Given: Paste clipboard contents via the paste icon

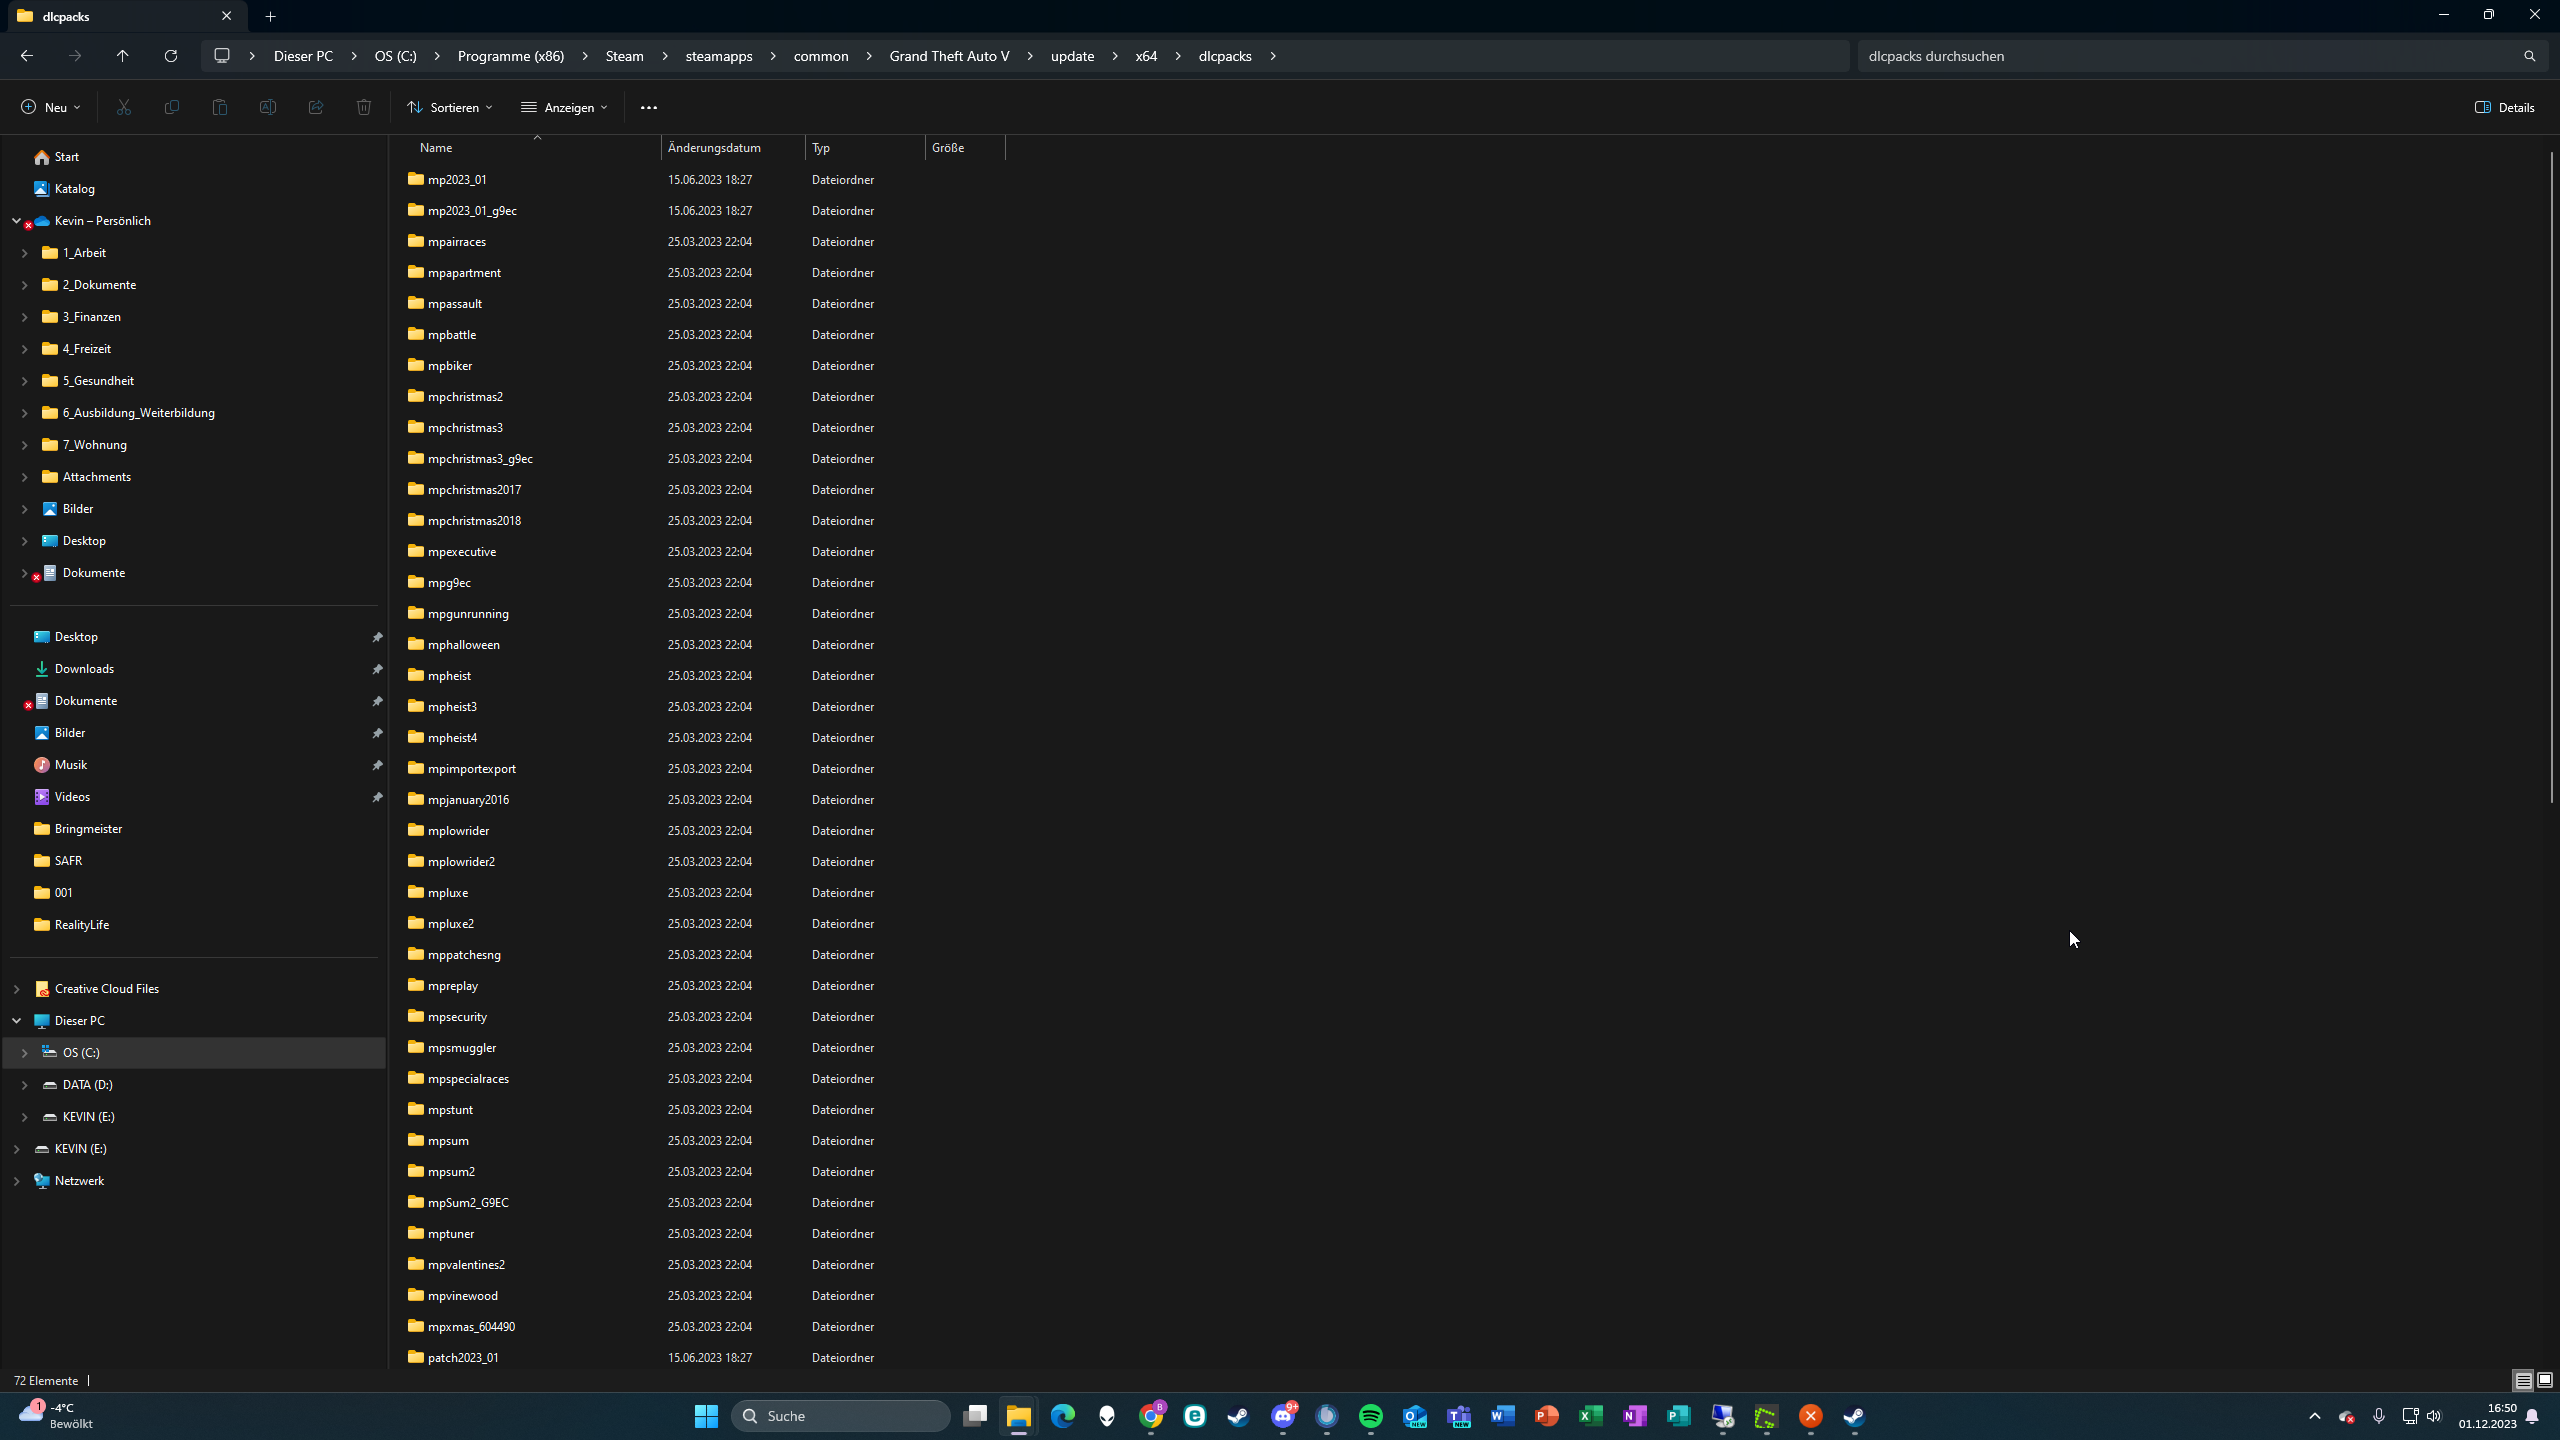Looking at the screenshot, I should coord(219,107).
